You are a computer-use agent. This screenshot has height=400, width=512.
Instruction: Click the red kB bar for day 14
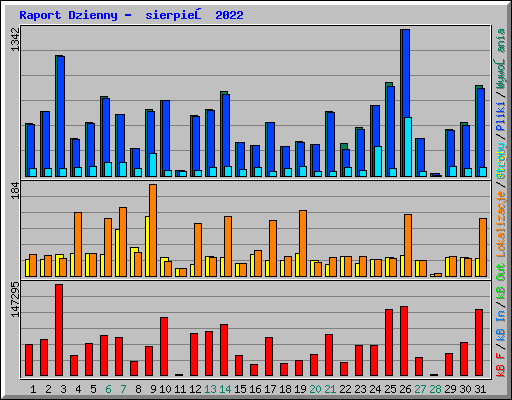click(224, 350)
